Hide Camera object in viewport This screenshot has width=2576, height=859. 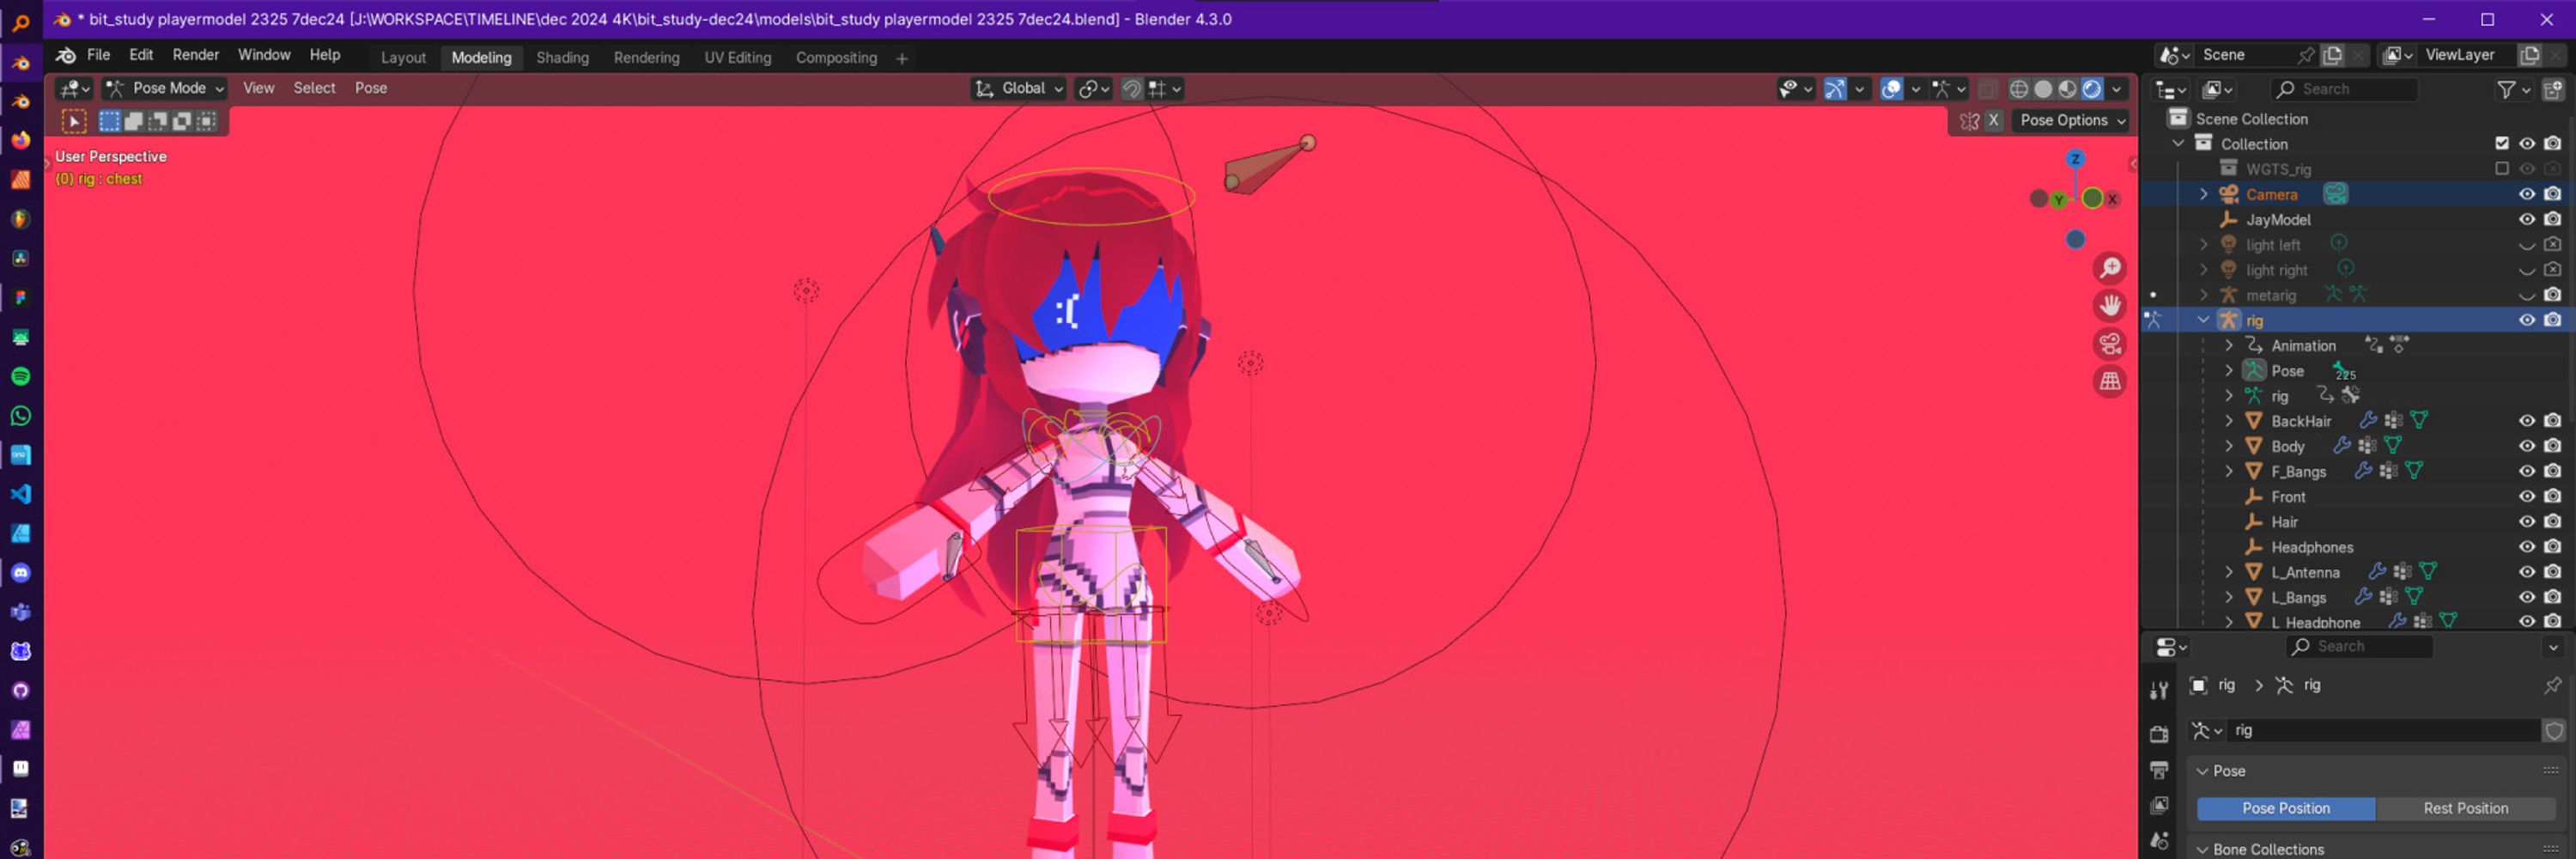point(2526,194)
